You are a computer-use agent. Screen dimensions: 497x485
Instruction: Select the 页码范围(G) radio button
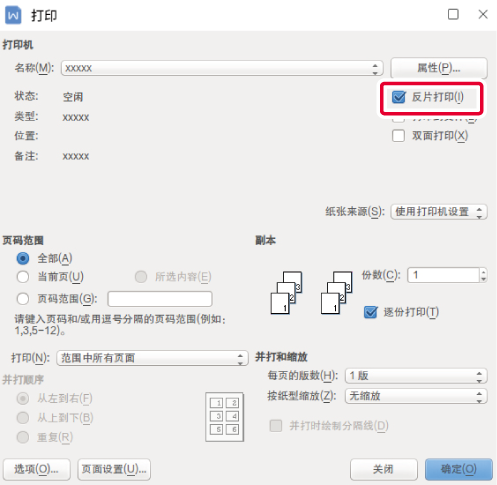point(23,299)
